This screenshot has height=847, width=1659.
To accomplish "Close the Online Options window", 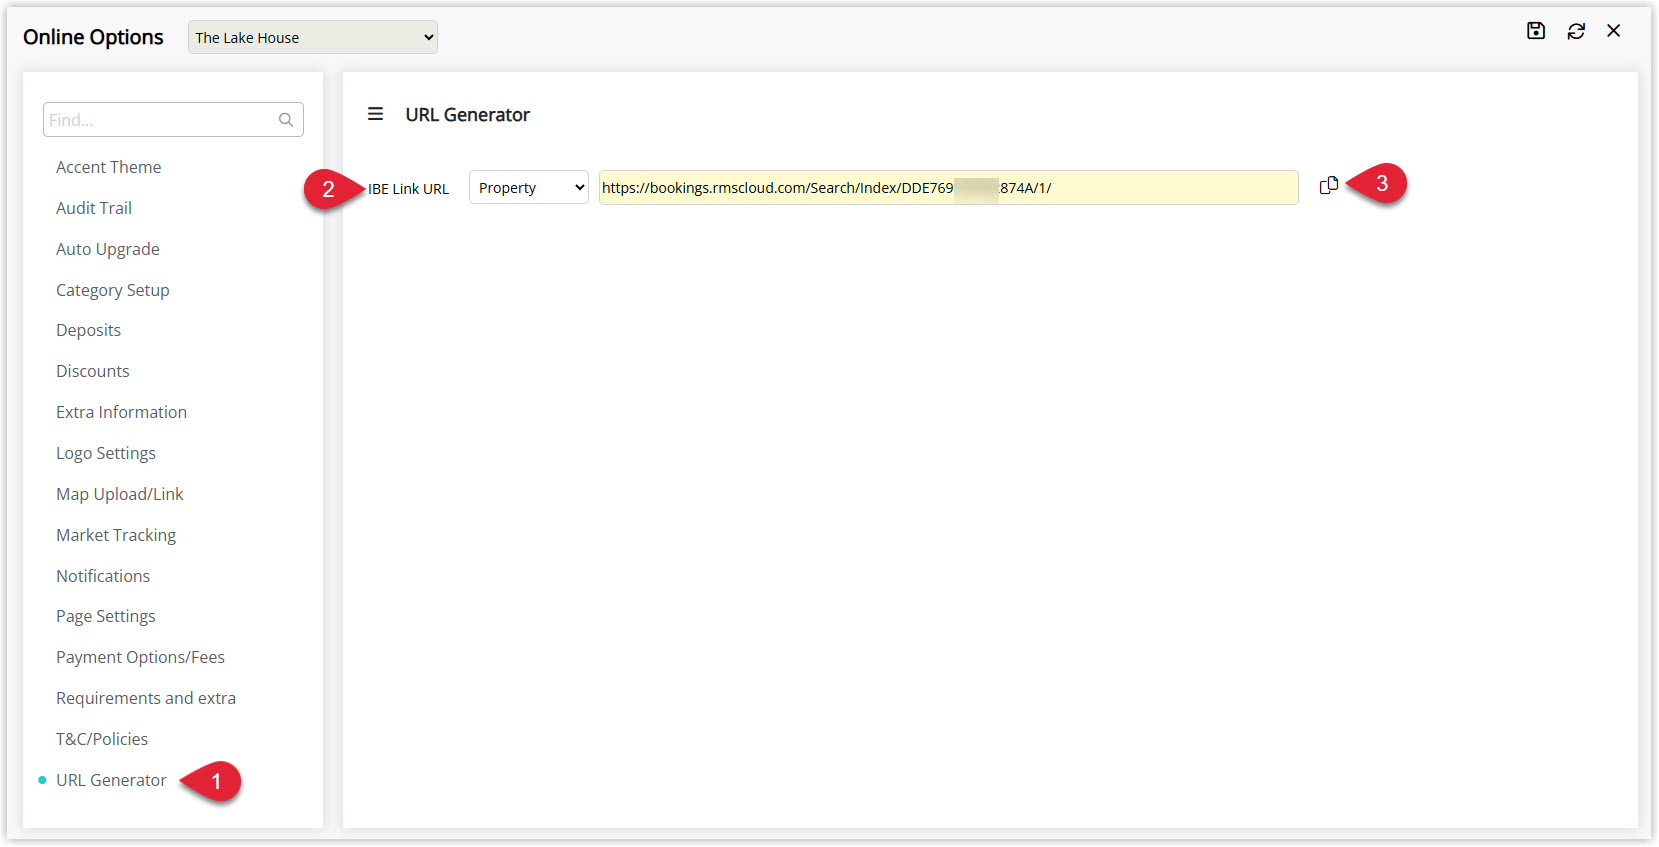I will pyautogui.click(x=1613, y=31).
